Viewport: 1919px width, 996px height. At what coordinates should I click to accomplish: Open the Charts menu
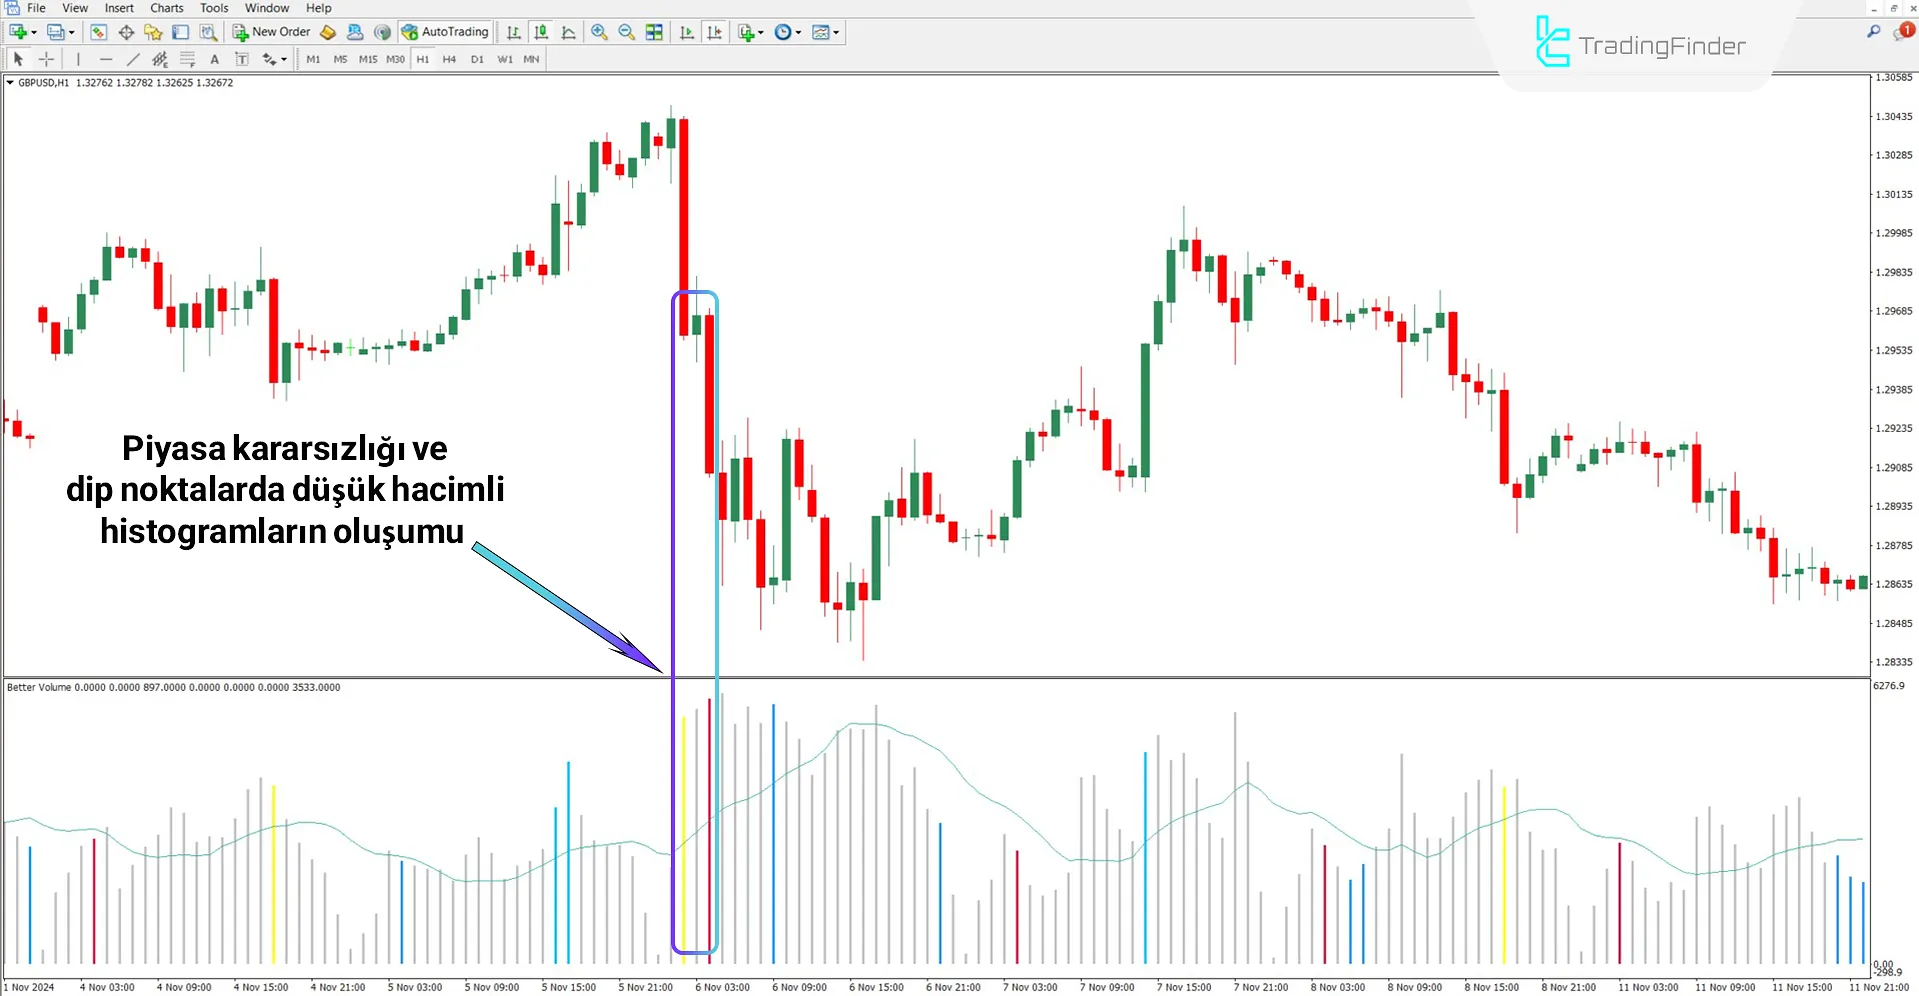coord(166,8)
